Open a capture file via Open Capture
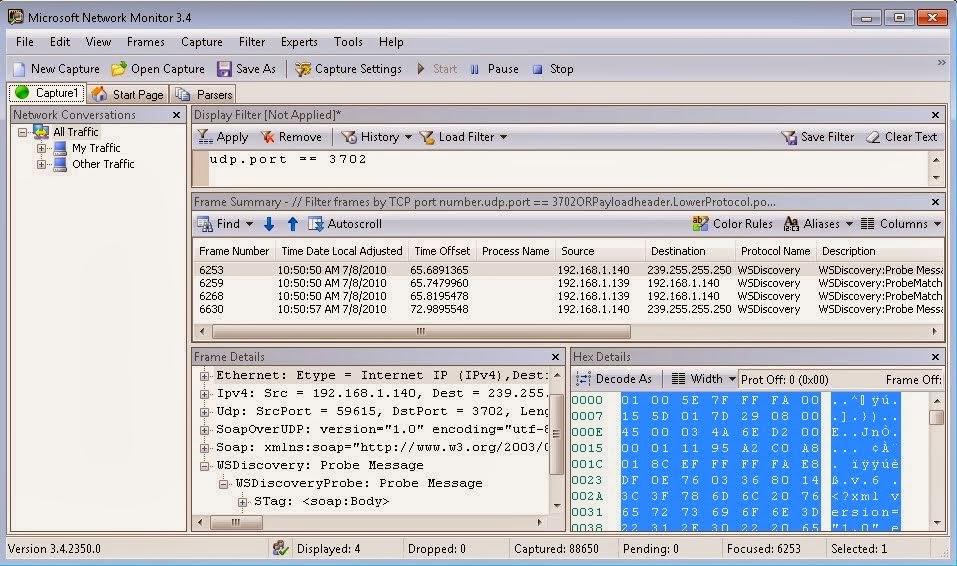Viewport: 957px width, 566px height. [x=158, y=69]
